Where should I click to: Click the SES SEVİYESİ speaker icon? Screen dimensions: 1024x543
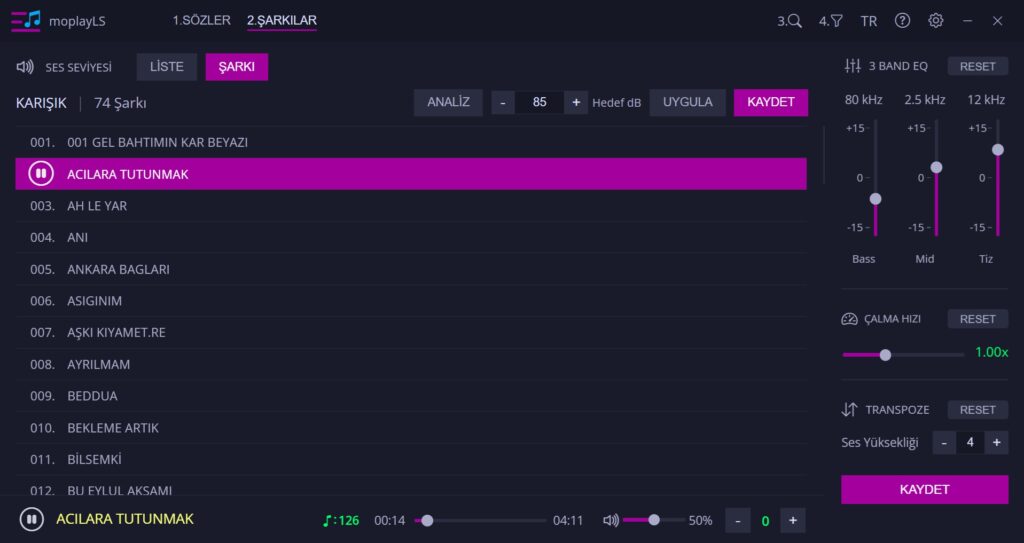point(25,67)
